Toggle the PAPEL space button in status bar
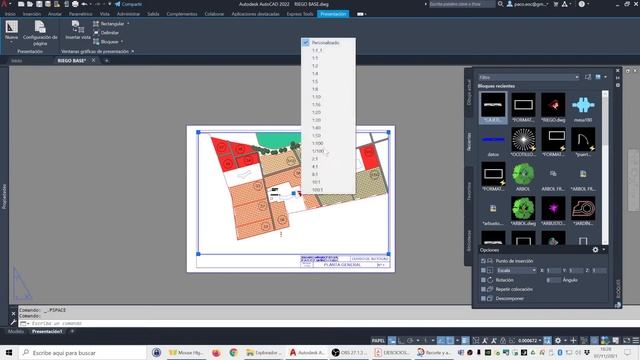The image size is (640, 360). click(378, 340)
